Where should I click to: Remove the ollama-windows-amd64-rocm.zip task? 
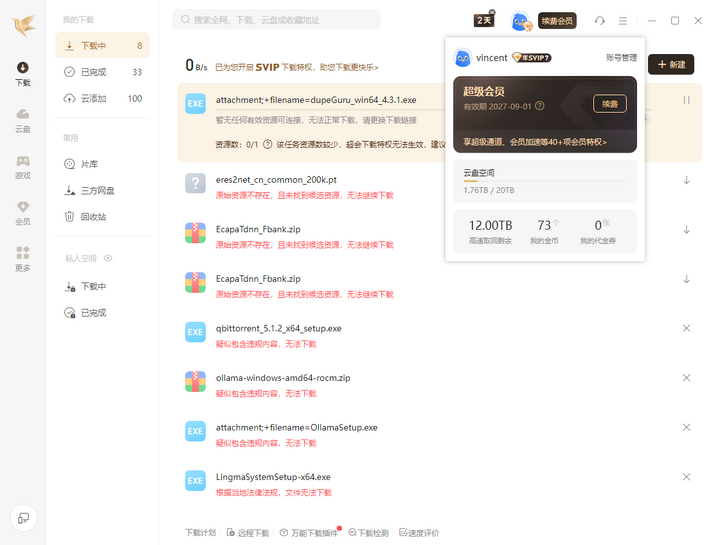point(686,378)
